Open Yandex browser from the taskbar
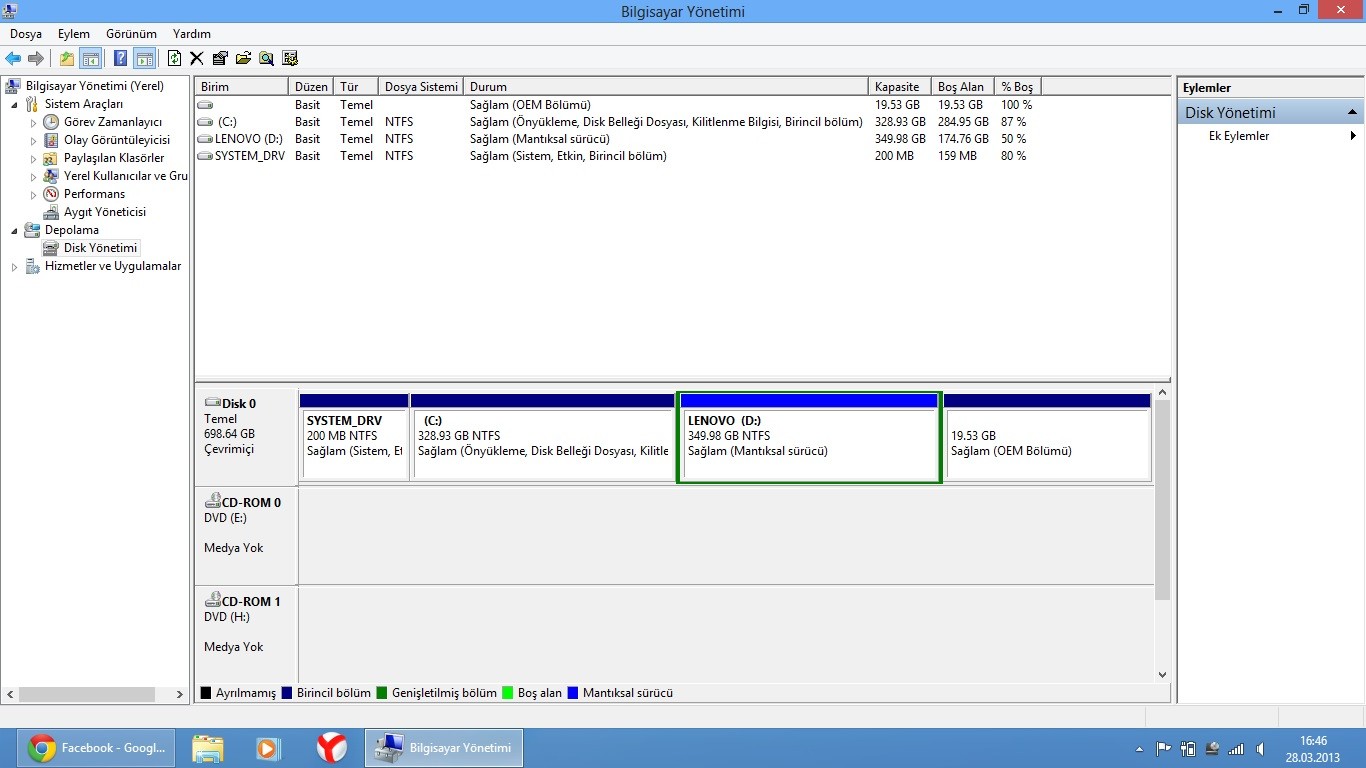Image resolution: width=1366 pixels, height=768 pixels. [x=332, y=748]
